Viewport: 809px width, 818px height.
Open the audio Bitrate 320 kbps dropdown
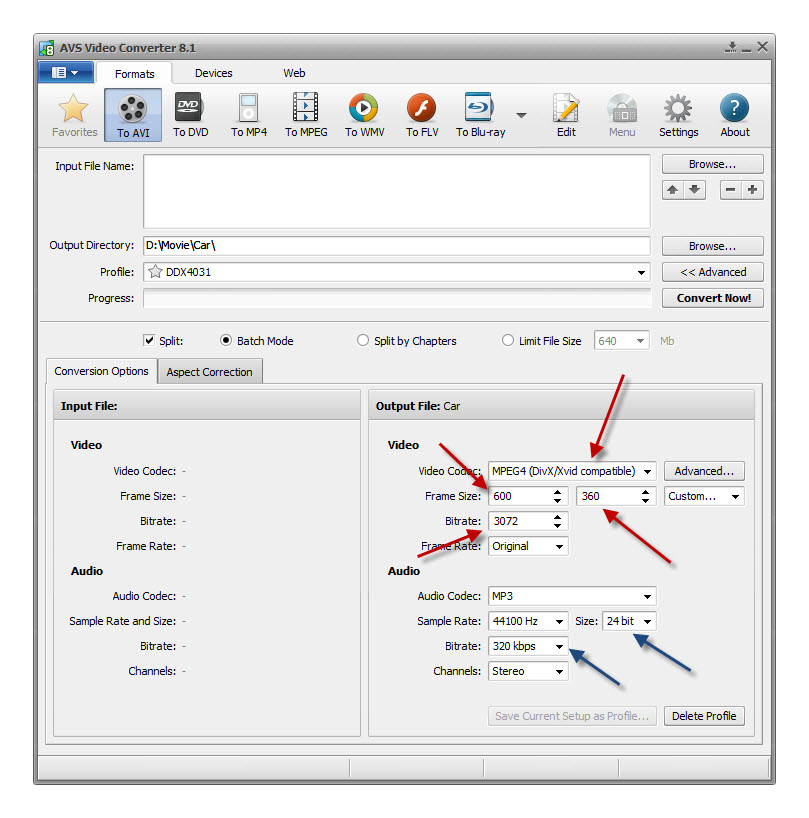[x=528, y=646]
